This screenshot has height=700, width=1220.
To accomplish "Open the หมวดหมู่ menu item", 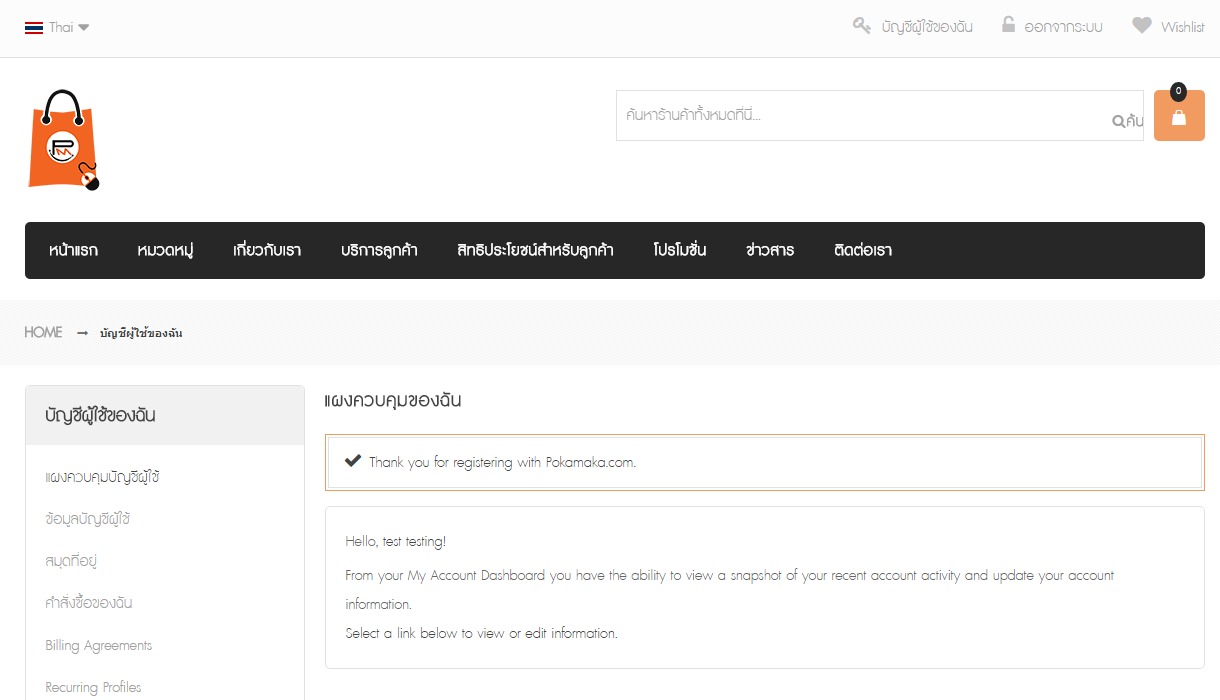I will (165, 250).
